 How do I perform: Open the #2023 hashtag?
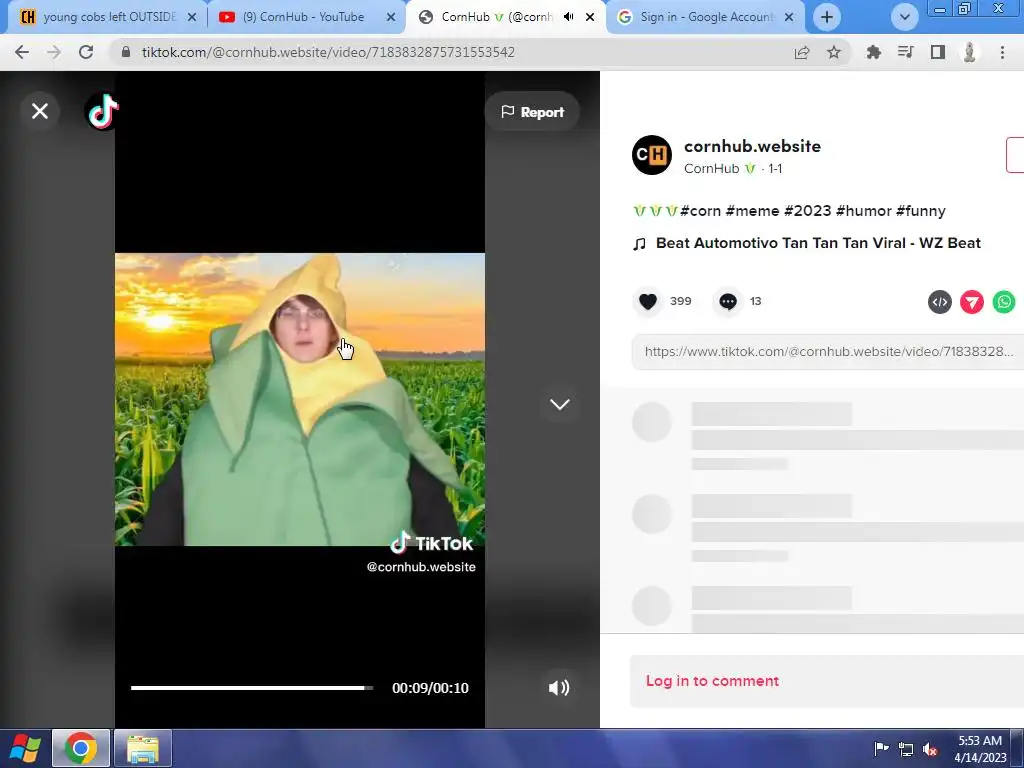point(807,211)
